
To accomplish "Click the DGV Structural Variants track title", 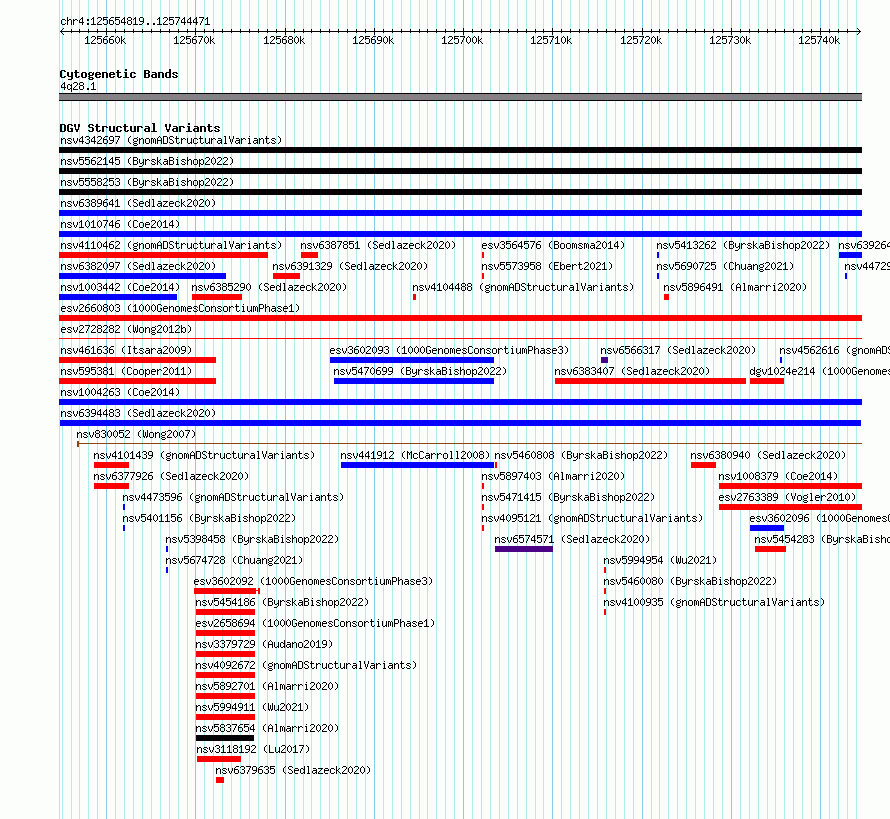I will (x=140, y=128).
